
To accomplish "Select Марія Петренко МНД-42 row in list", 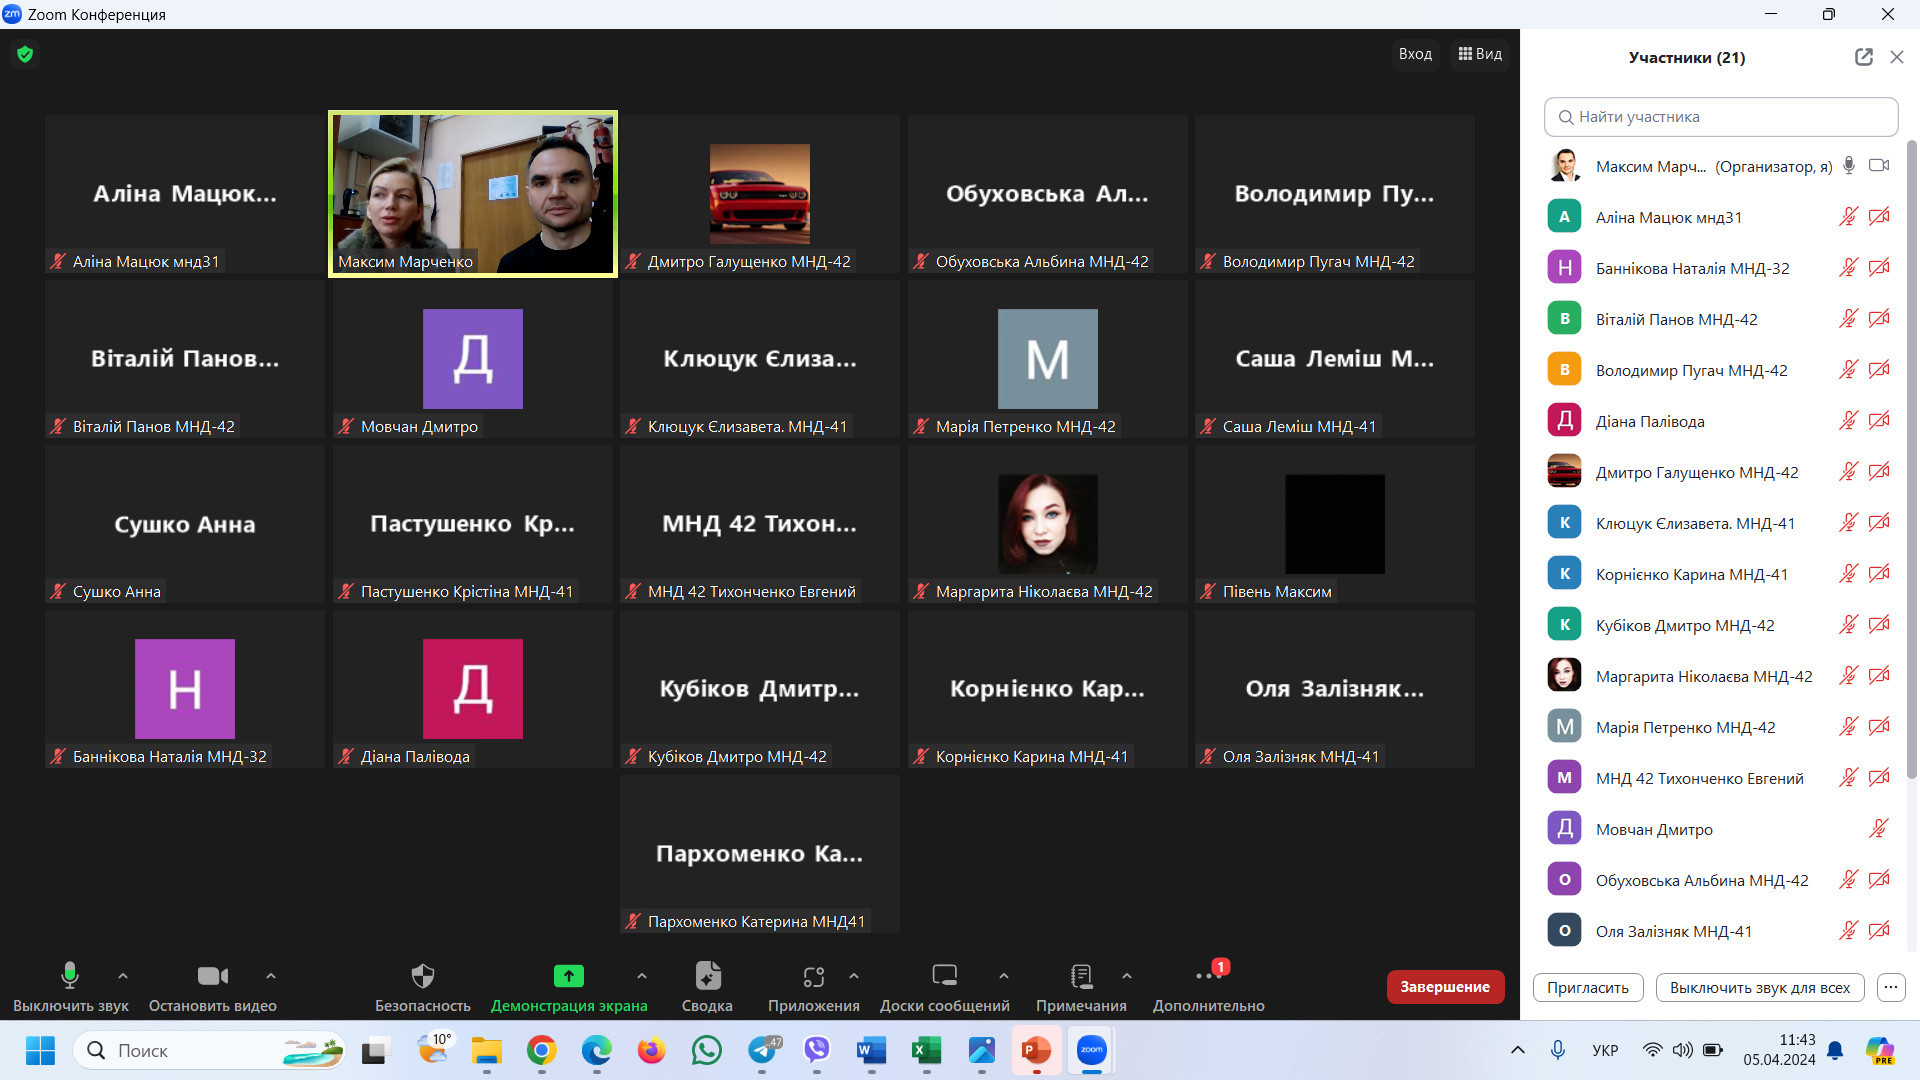I will [x=1718, y=727].
